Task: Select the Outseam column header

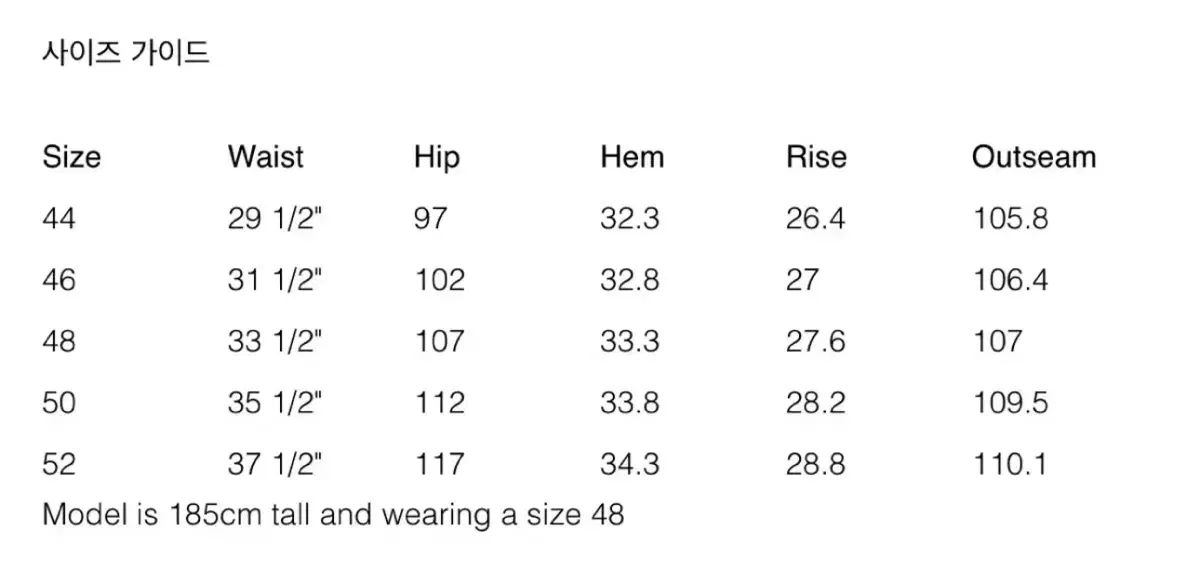Action: click(x=1033, y=157)
